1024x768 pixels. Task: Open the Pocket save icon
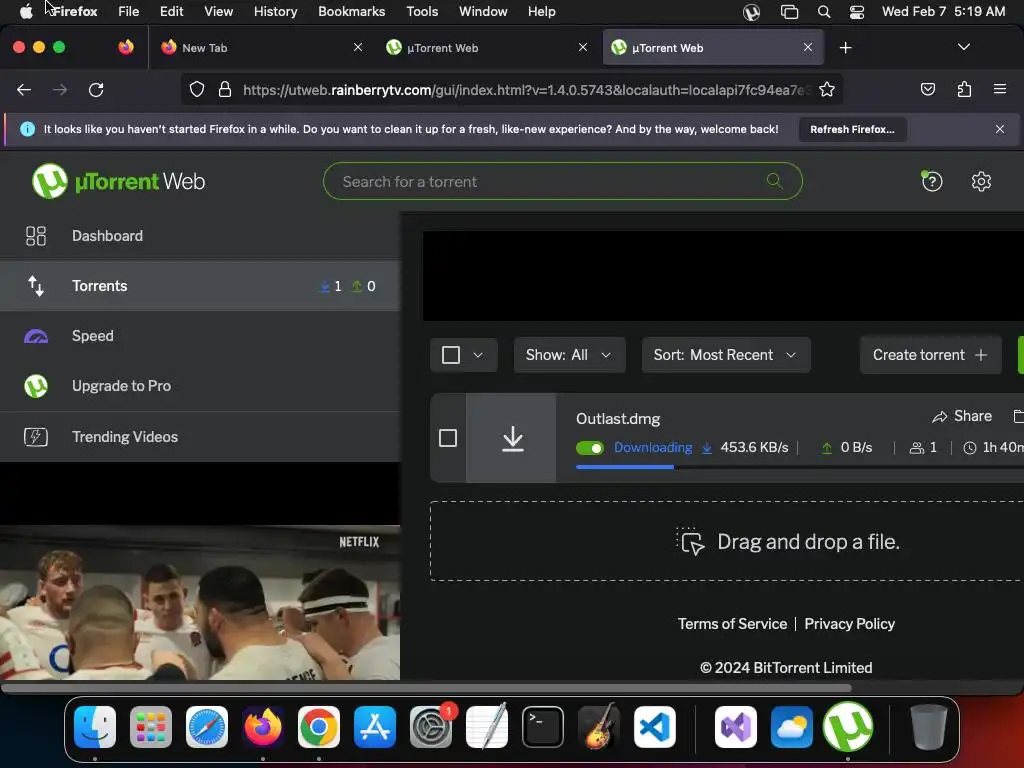pos(927,89)
